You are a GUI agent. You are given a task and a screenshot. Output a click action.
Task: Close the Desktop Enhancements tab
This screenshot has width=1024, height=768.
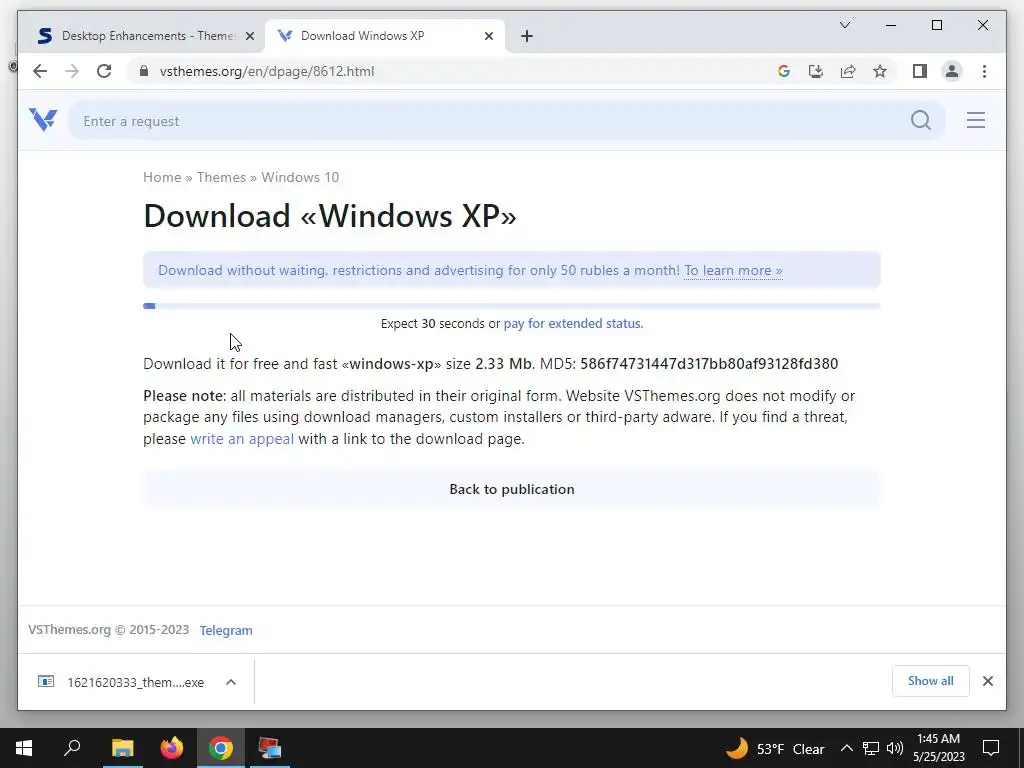(249, 36)
